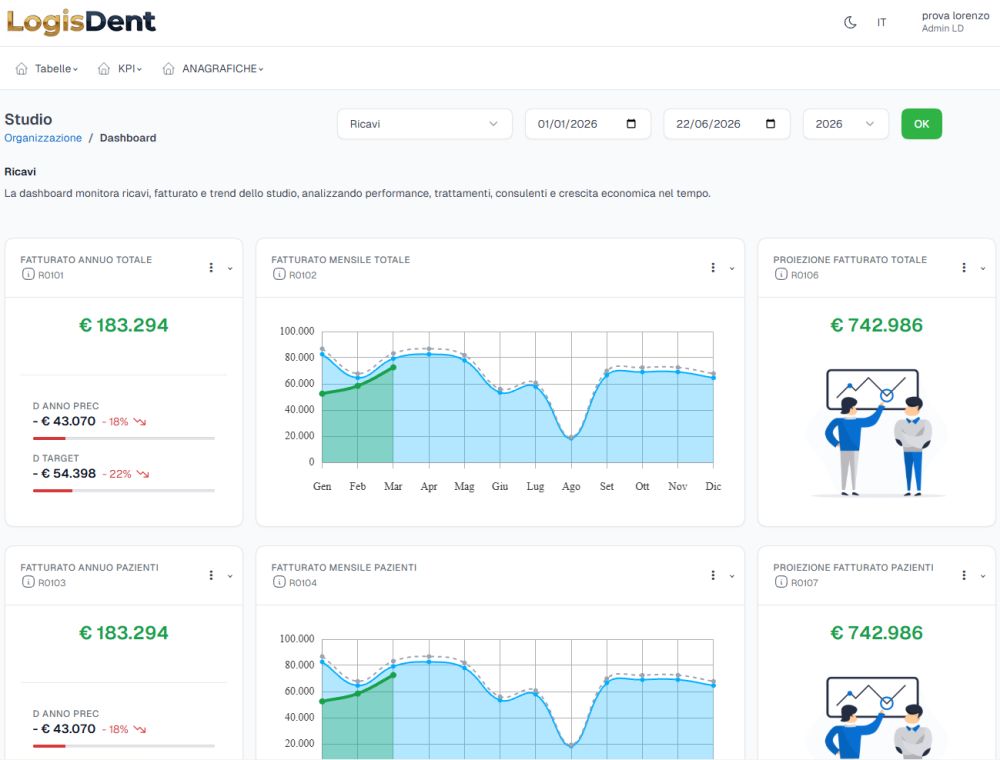Viewport: 1000px width, 760px height.
Task: Toggle dark mode moon icon
Action: click(x=850, y=22)
